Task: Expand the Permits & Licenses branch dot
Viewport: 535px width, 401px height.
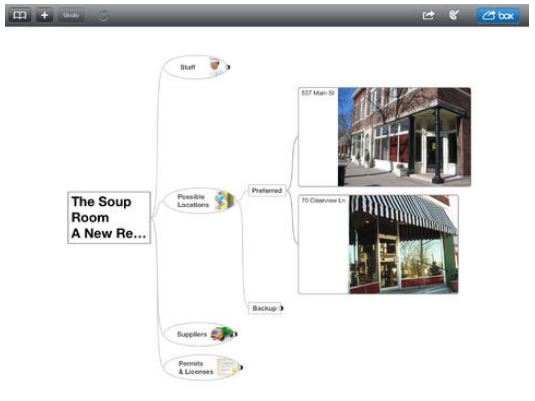Action: pyautogui.click(x=241, y=368)
